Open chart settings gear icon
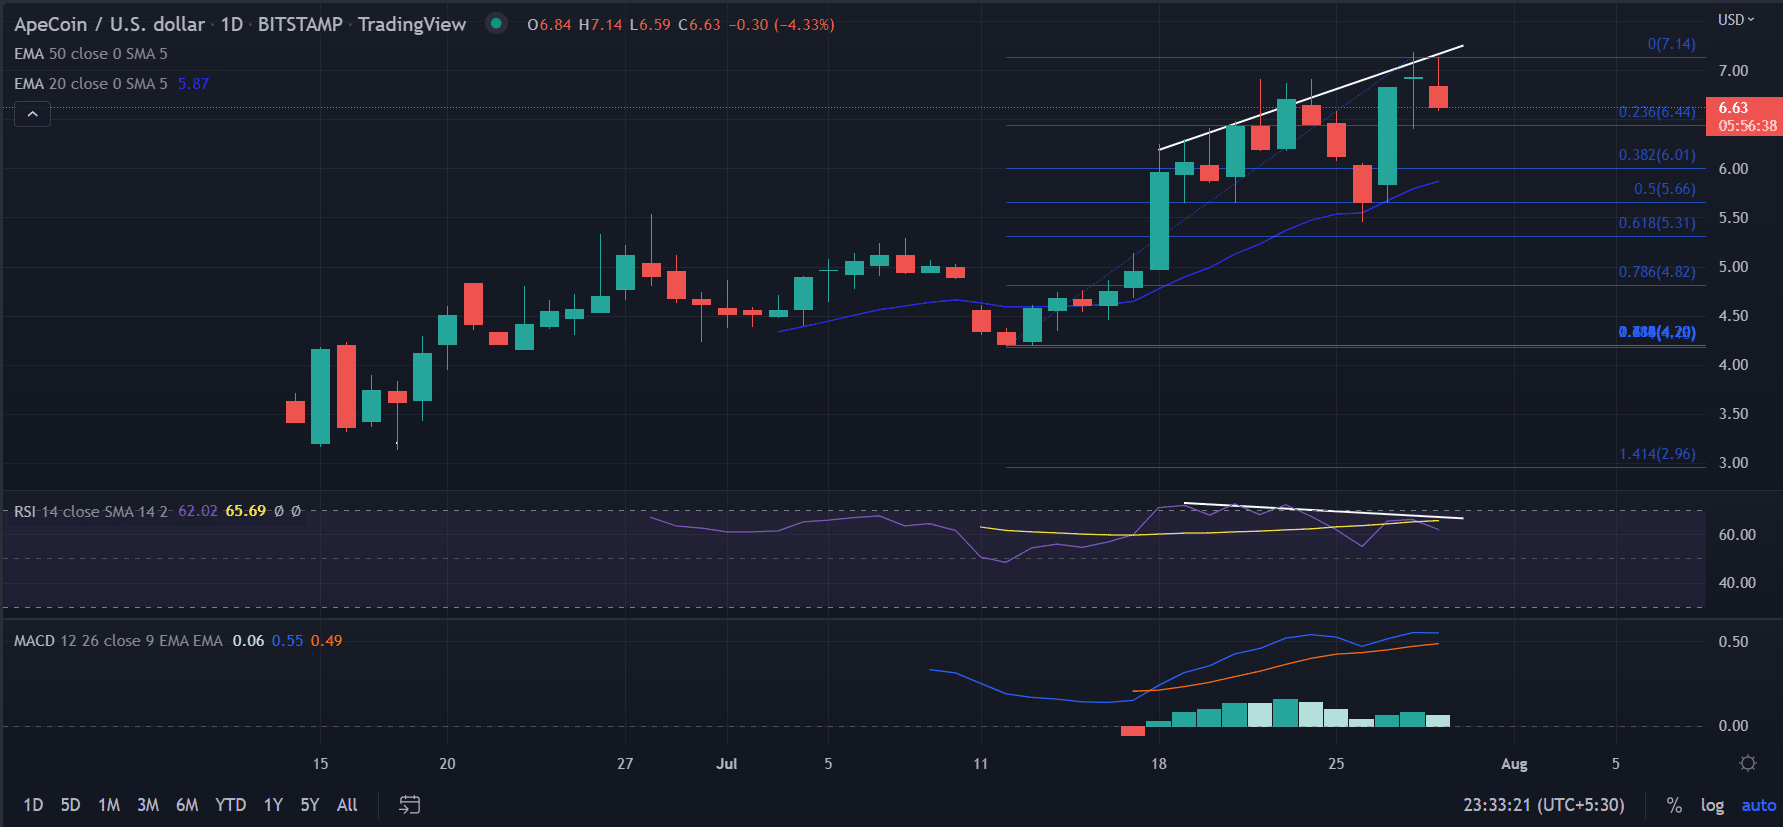The image size is (1783, 827). coord(1747,763)
